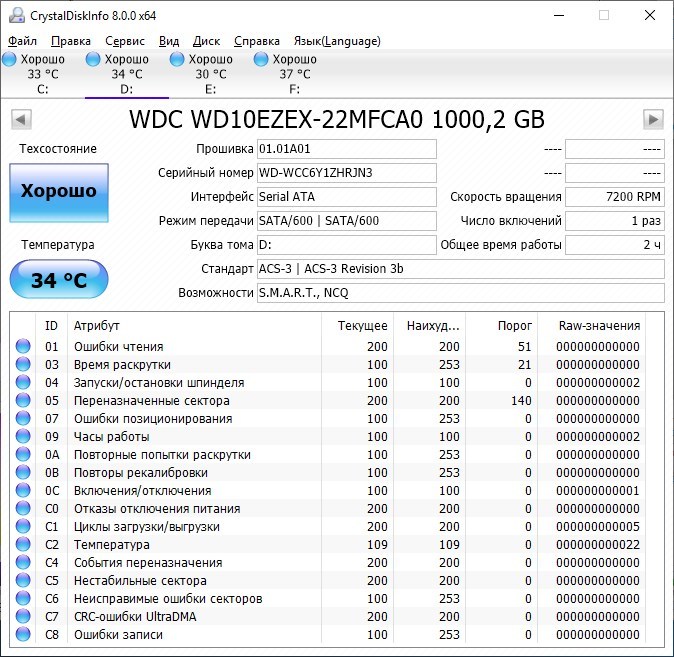Expand the Вид menu
This screenshot has width=674, height=657.
[x=169, y=41]
